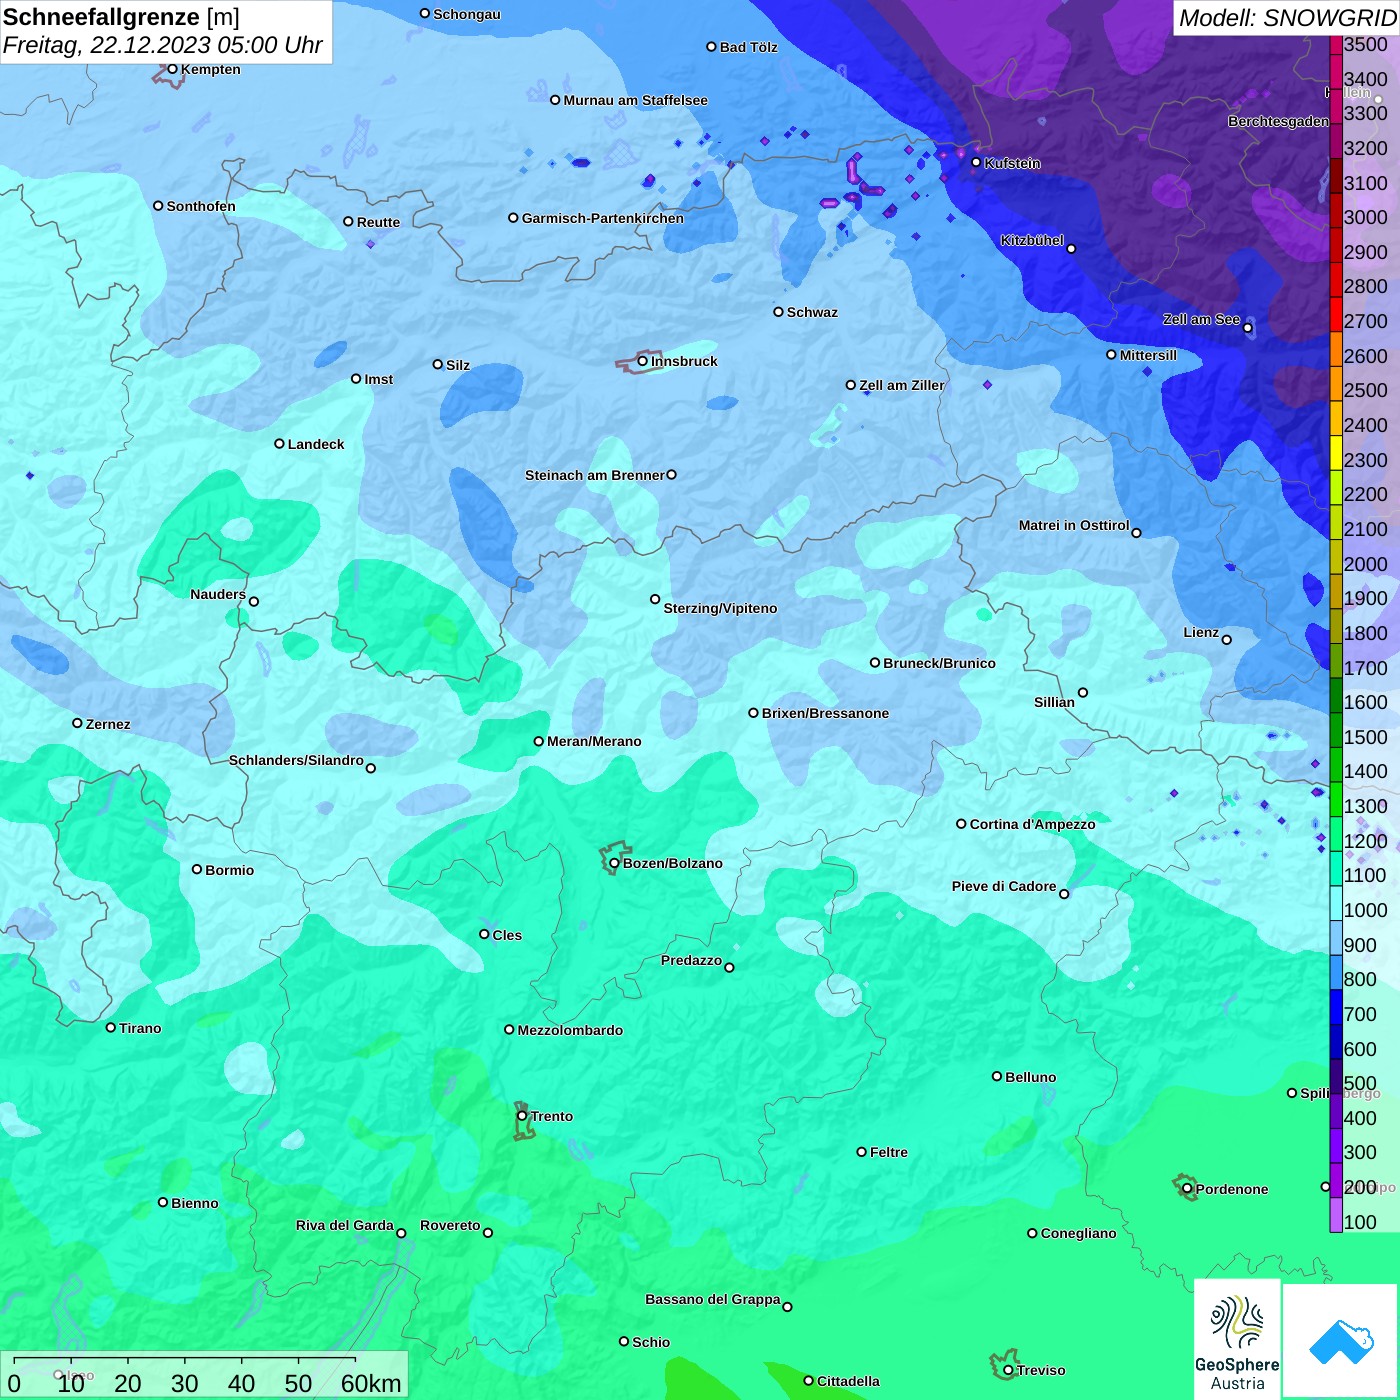This screenshot has width=1400, height=1400.
Task: Click the Treviso city marker
Action: (x=1008, y=1370)
